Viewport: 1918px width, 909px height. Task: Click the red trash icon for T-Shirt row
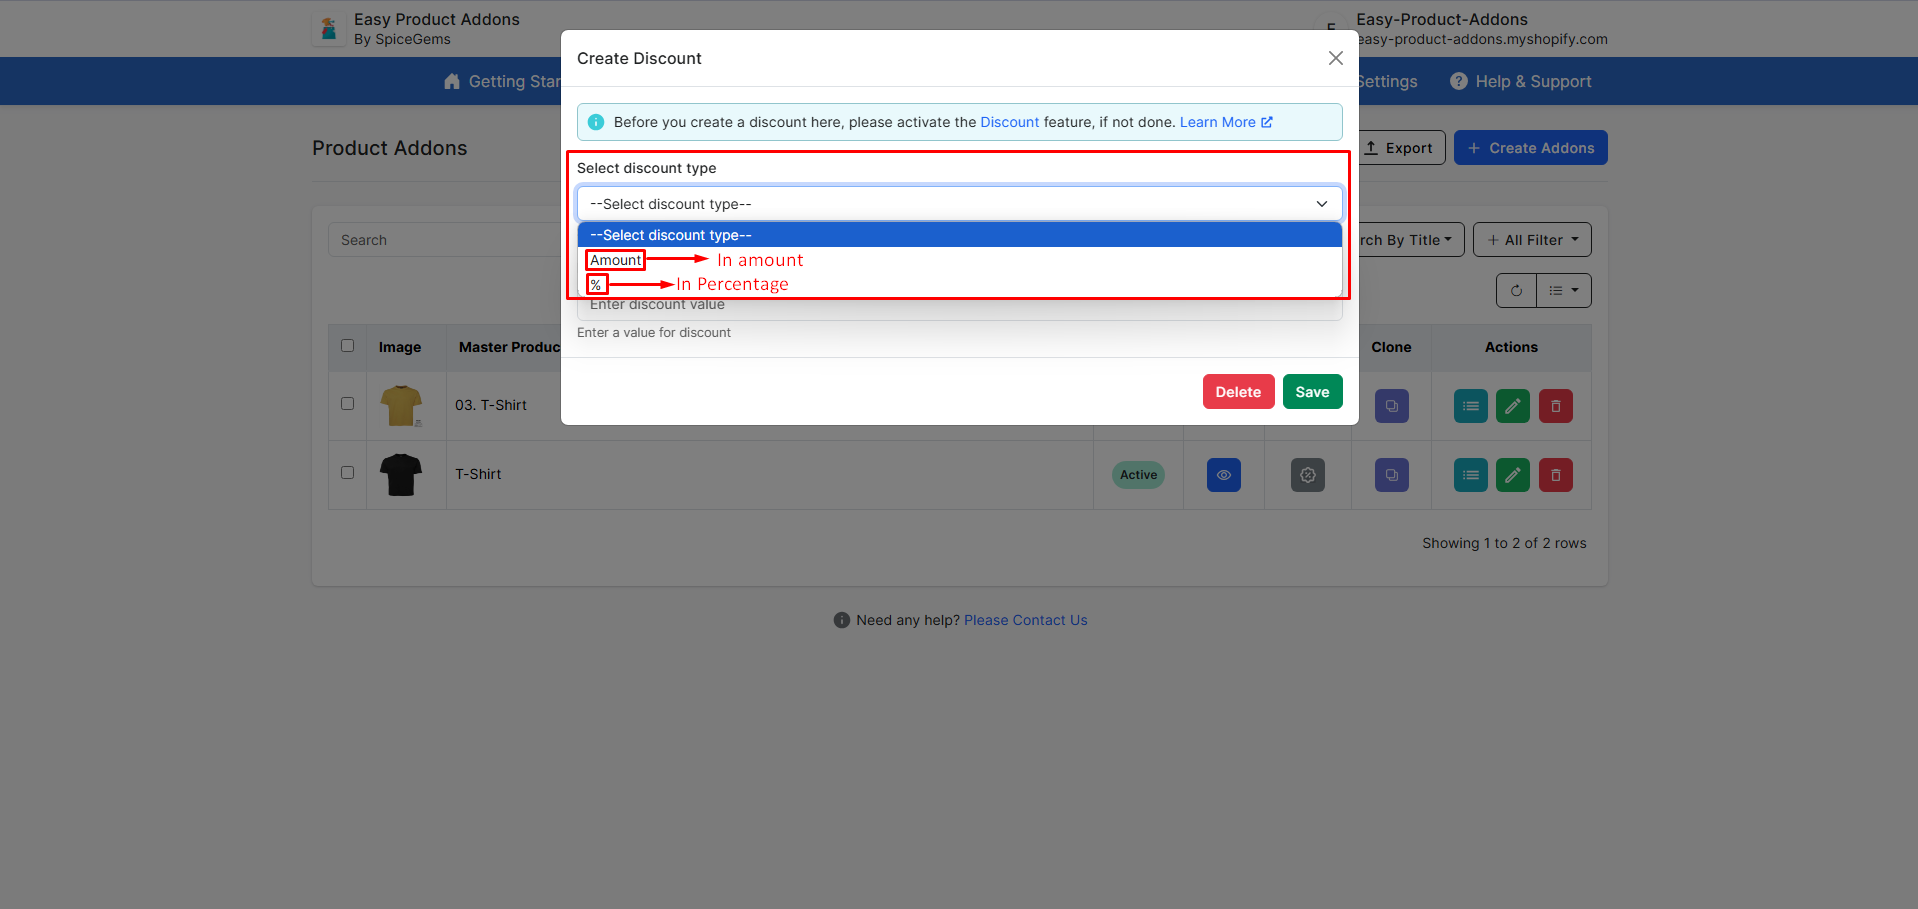coord(1555,475)
